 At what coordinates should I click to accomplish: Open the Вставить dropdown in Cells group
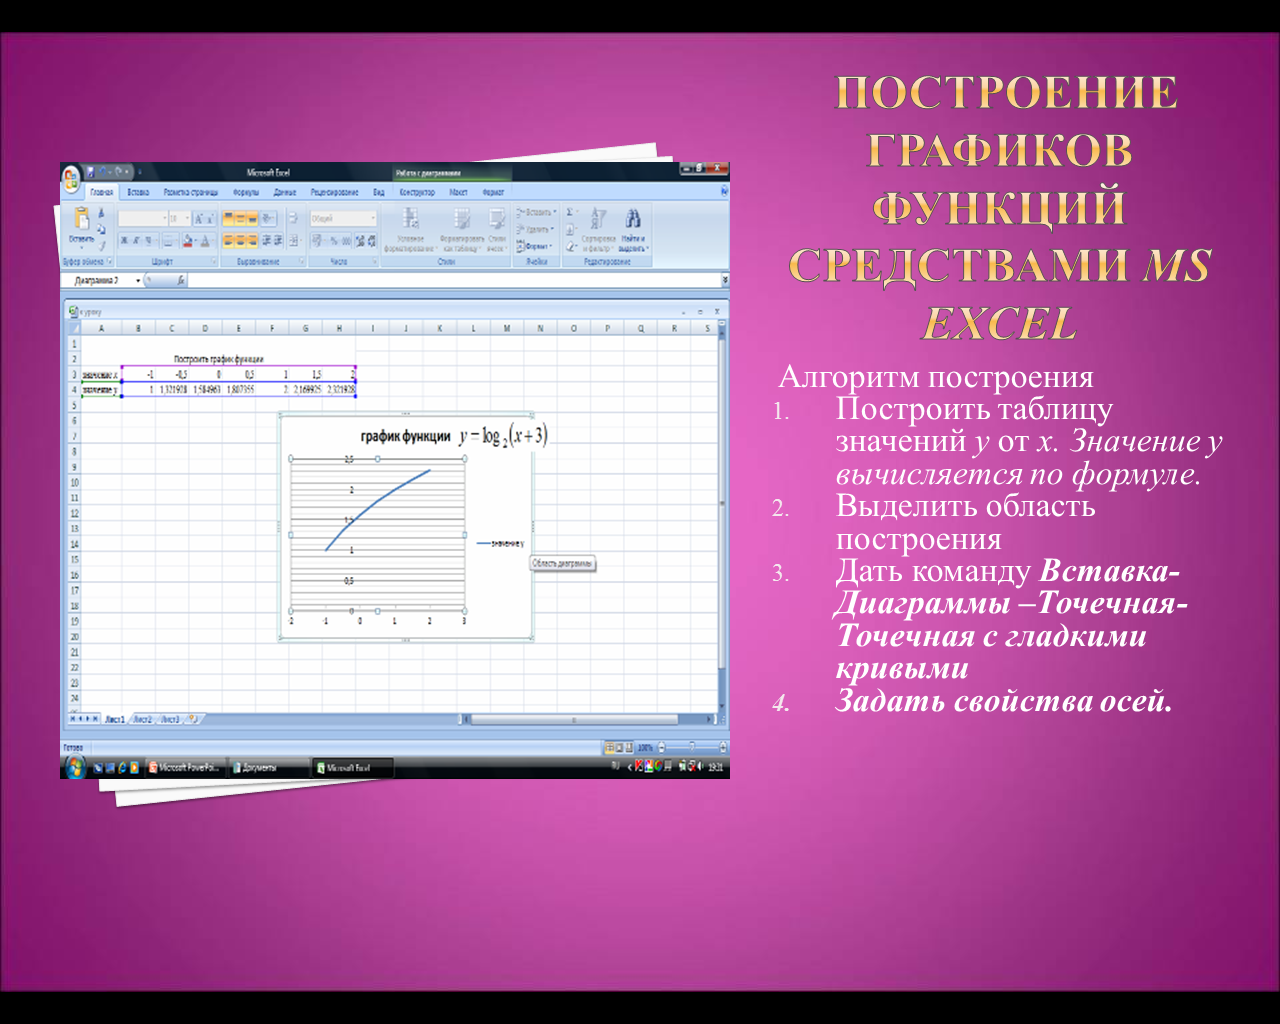point(536,212)
